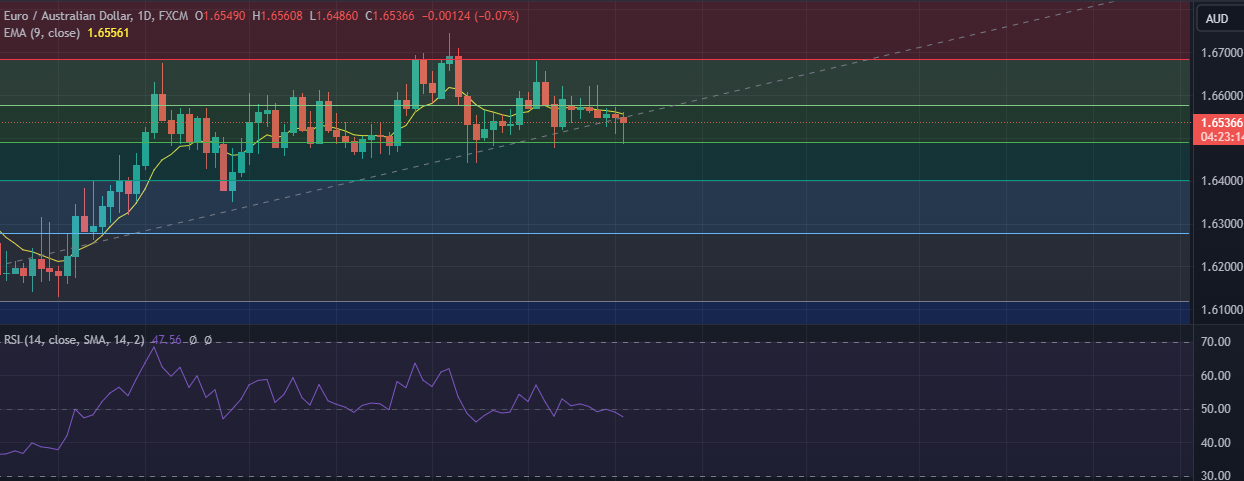This screenshot has height=481, width=1244.
Task: Click the 1.61000 price axis label
Action: tap(1220, 310)
